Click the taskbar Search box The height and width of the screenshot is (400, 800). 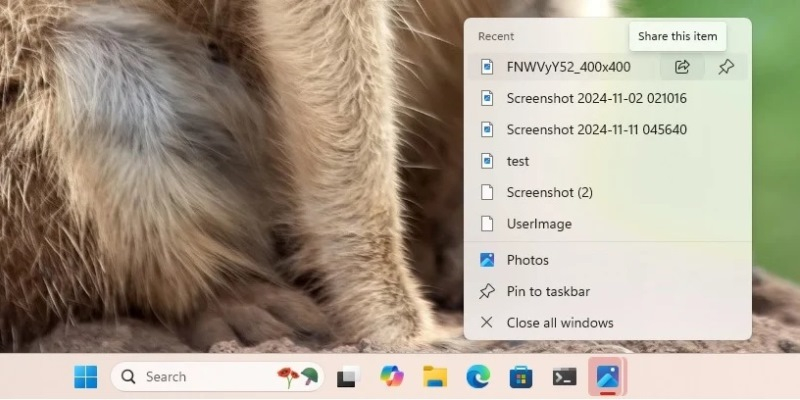(200, 377)
